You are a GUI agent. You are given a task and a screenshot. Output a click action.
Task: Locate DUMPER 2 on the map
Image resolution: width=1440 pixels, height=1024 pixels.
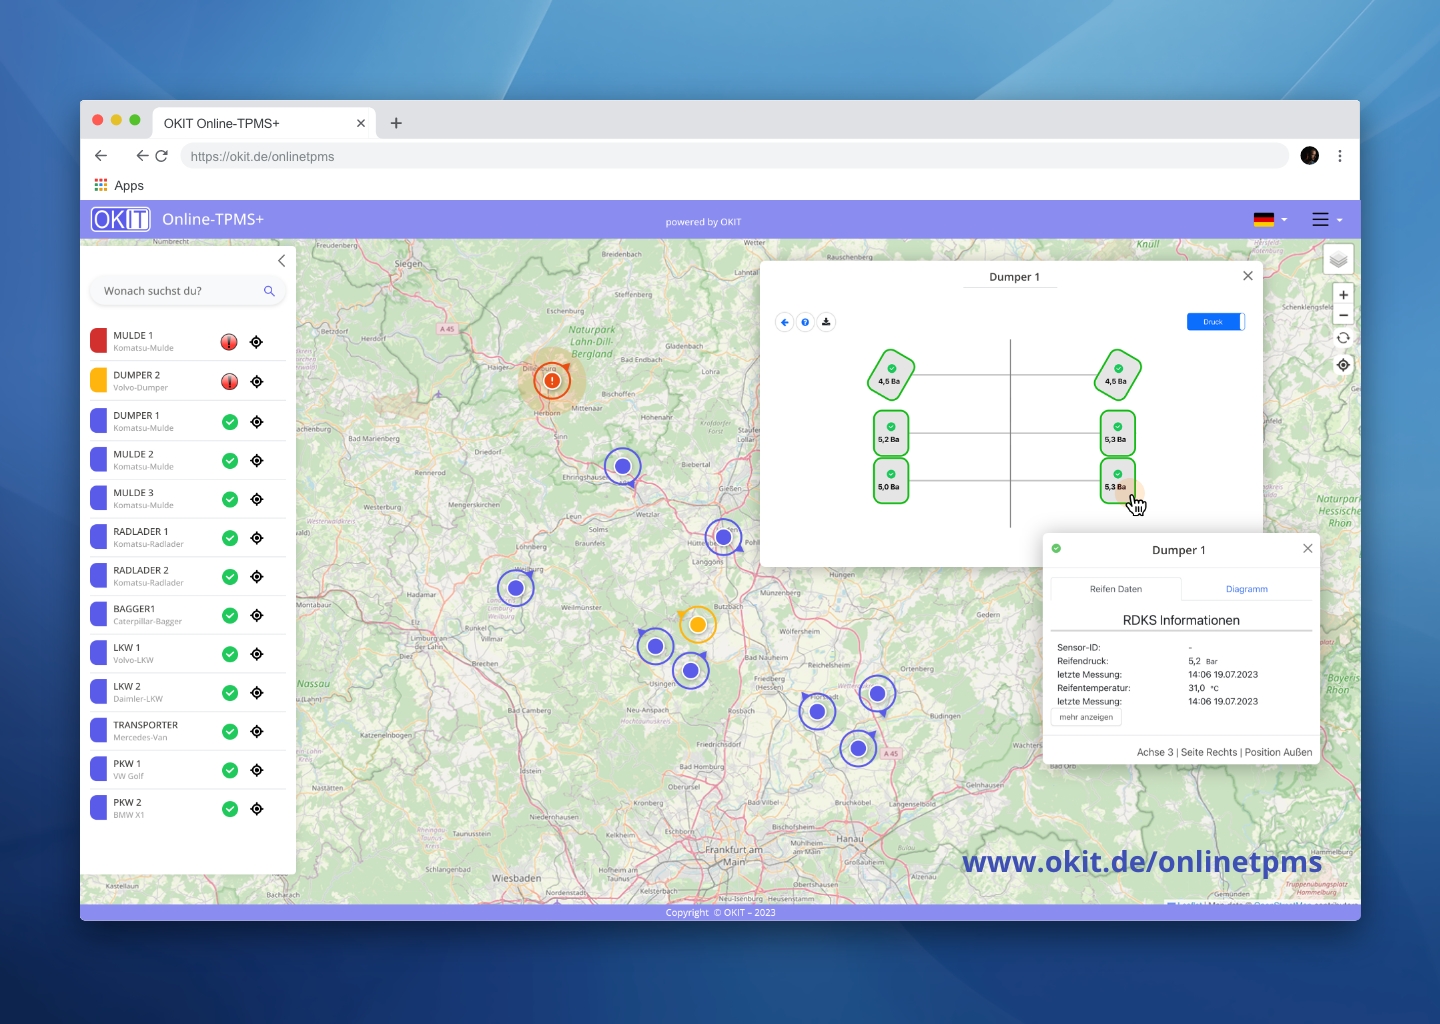[x=257, y=382]
